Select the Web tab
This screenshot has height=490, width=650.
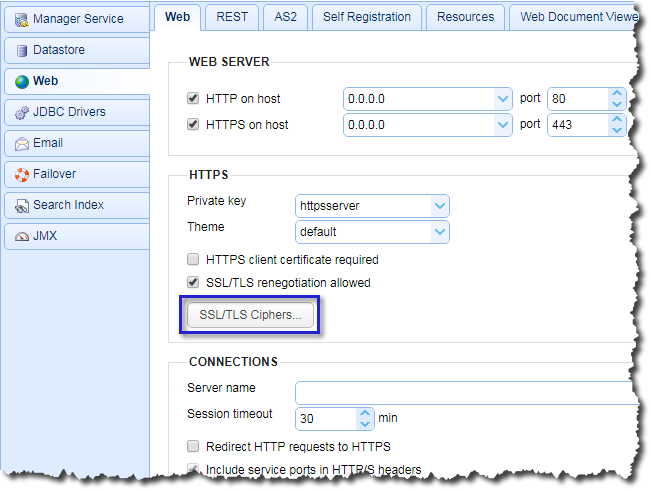click(x=177, y=17)
